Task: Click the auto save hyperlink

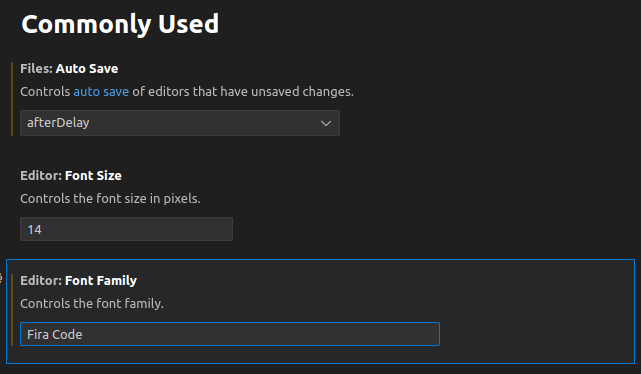Action: coord(101,92)
